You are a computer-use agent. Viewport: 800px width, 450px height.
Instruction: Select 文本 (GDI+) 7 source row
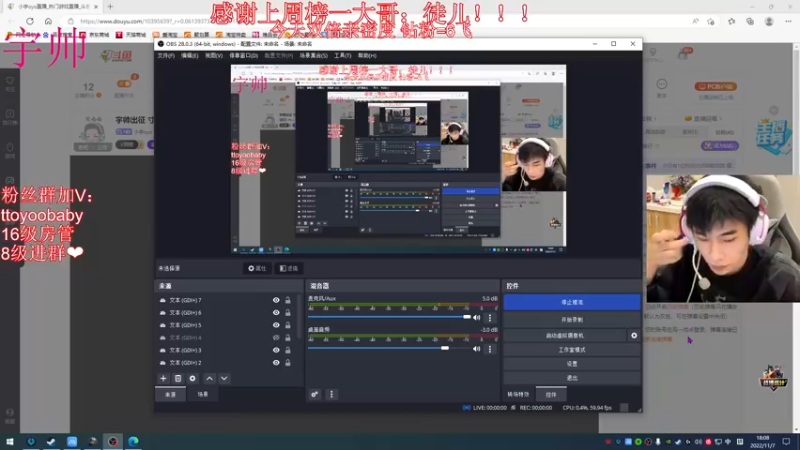coord(227,301)
